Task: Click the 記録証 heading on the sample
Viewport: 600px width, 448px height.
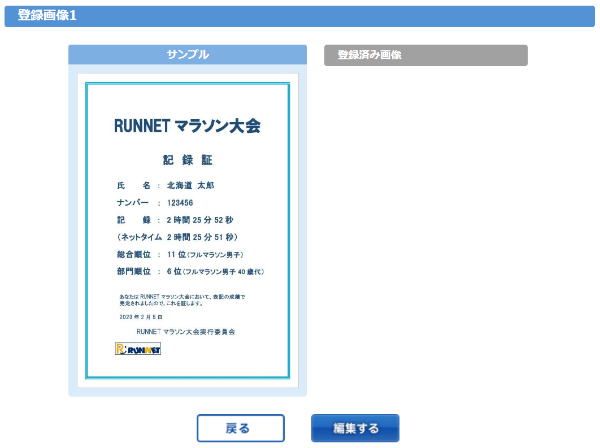Action: coord(187,160)
